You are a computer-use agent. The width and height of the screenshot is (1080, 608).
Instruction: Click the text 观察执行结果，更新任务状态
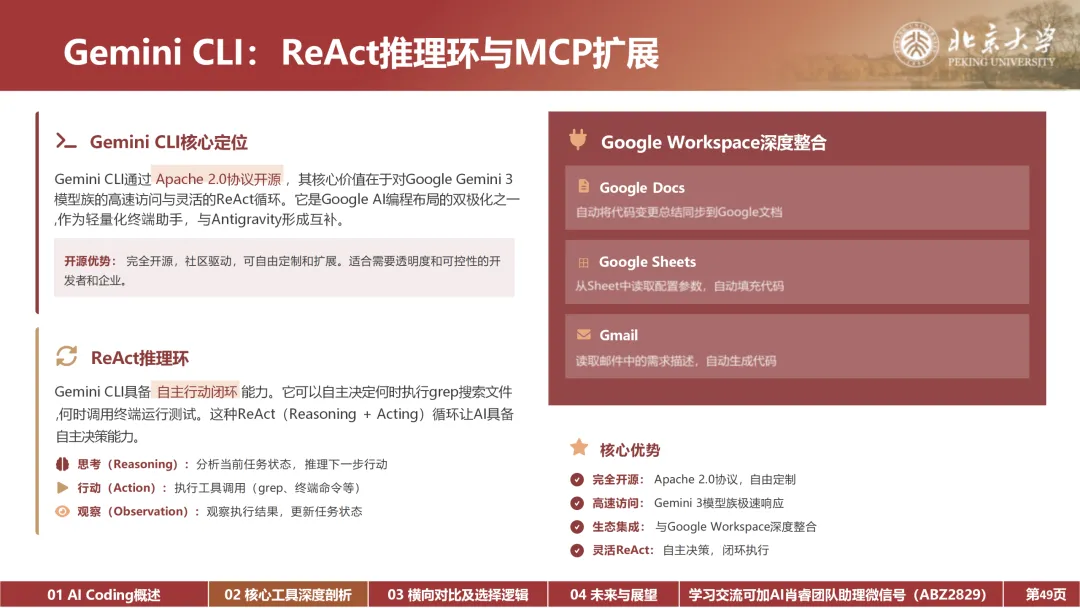pos(284,512)
